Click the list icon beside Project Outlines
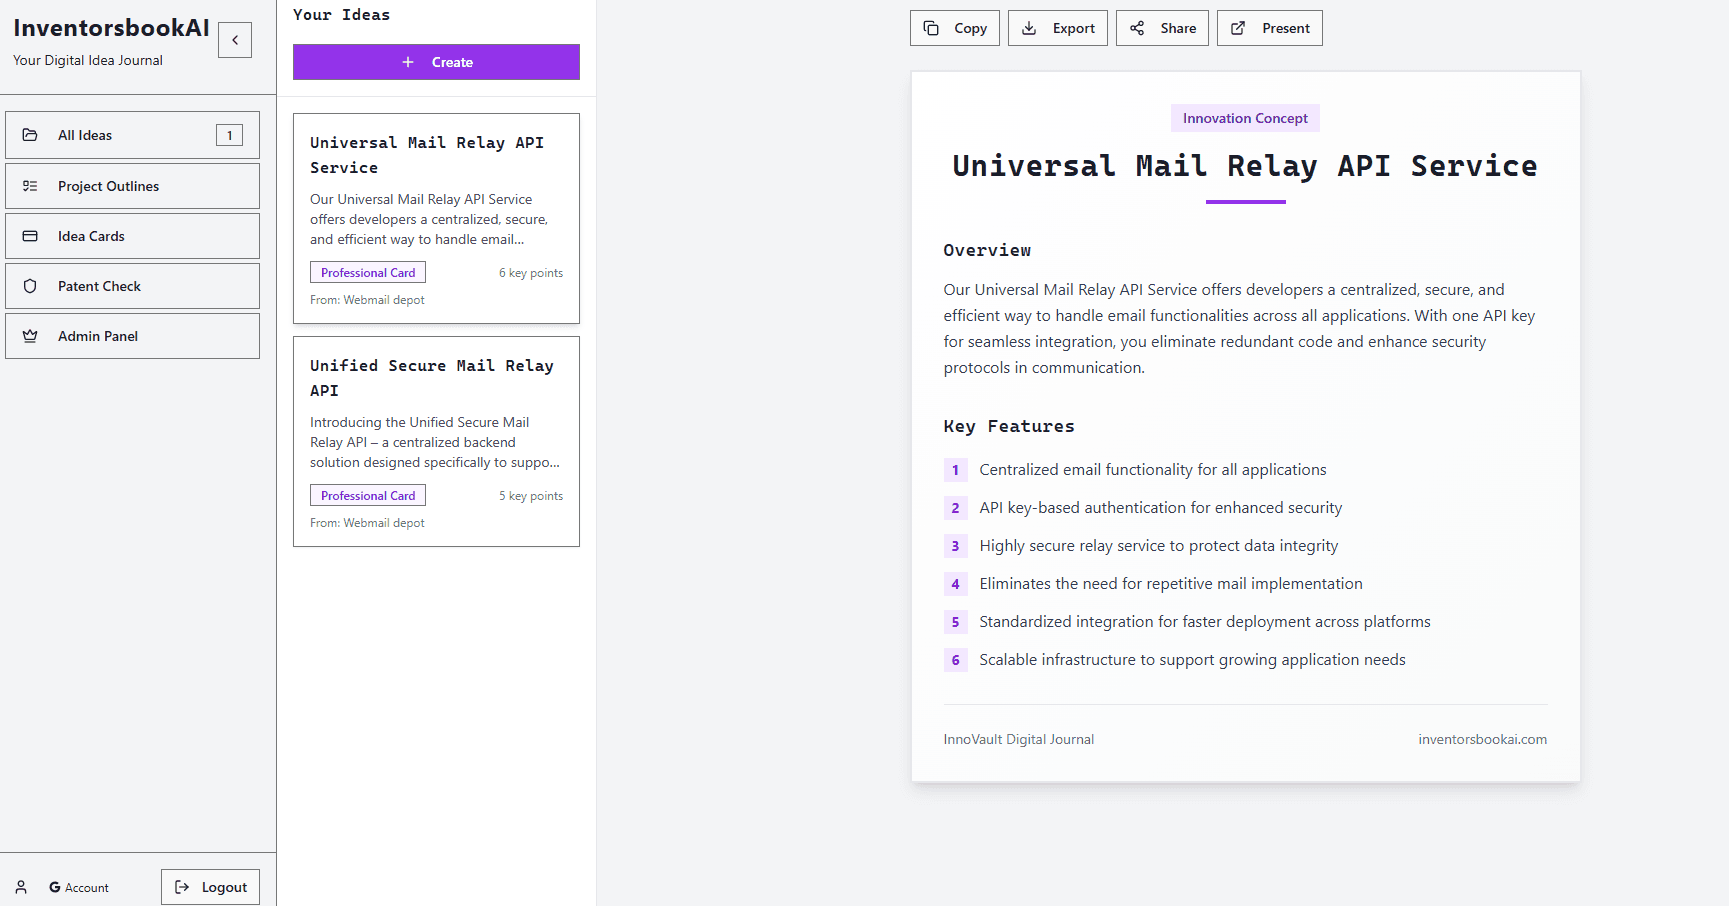The width and height of the screenshot is (1729, 906). tap(30, 186)
